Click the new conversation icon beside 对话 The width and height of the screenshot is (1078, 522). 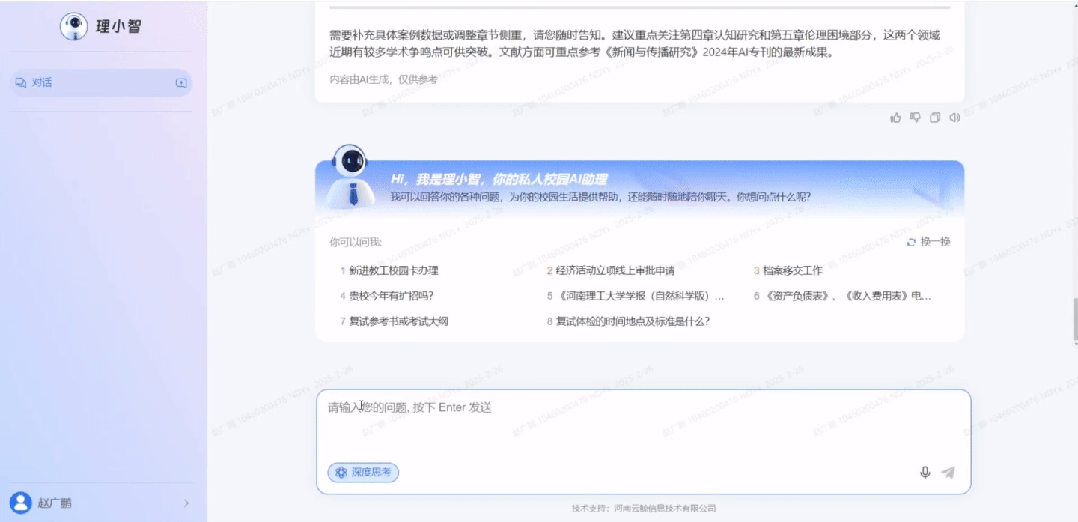(x=181, y=83)
